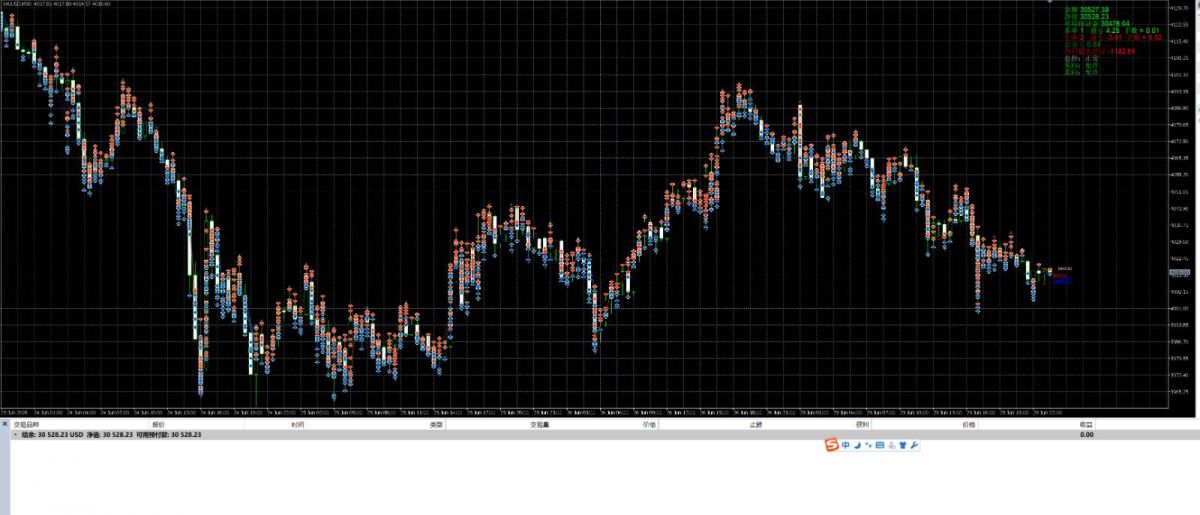1200x515 pixels.
Task: Sort by the 报价 column header
Action: [159, 424]
